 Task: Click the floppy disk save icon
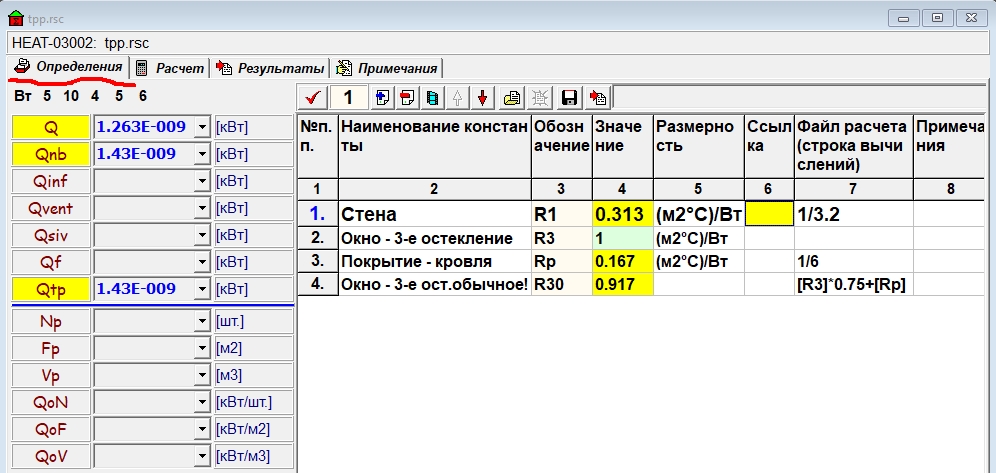(570, 97)
